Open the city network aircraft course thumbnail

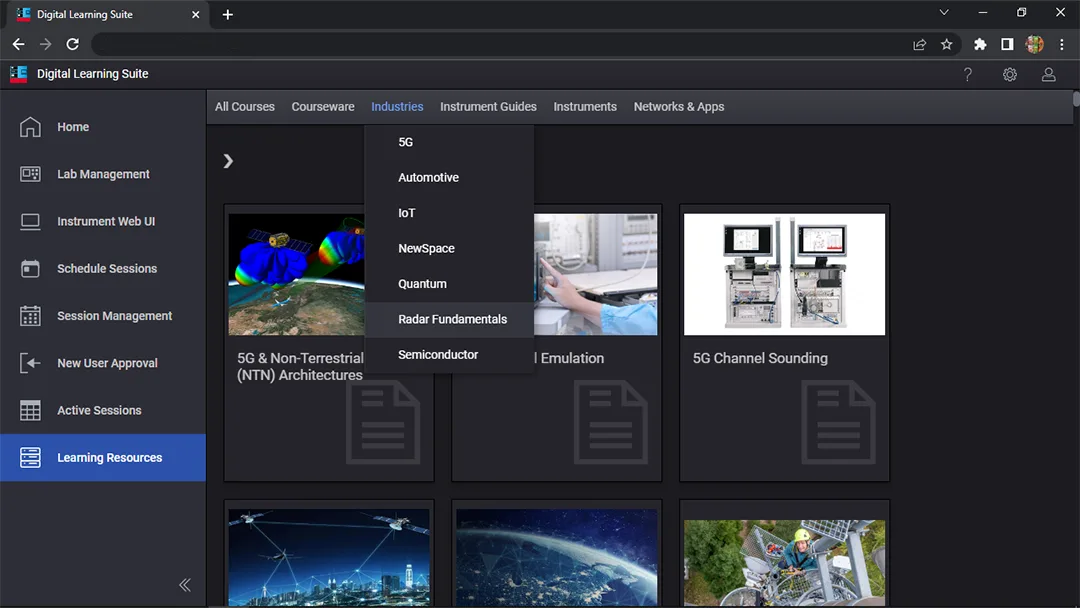tap(329, 558)
